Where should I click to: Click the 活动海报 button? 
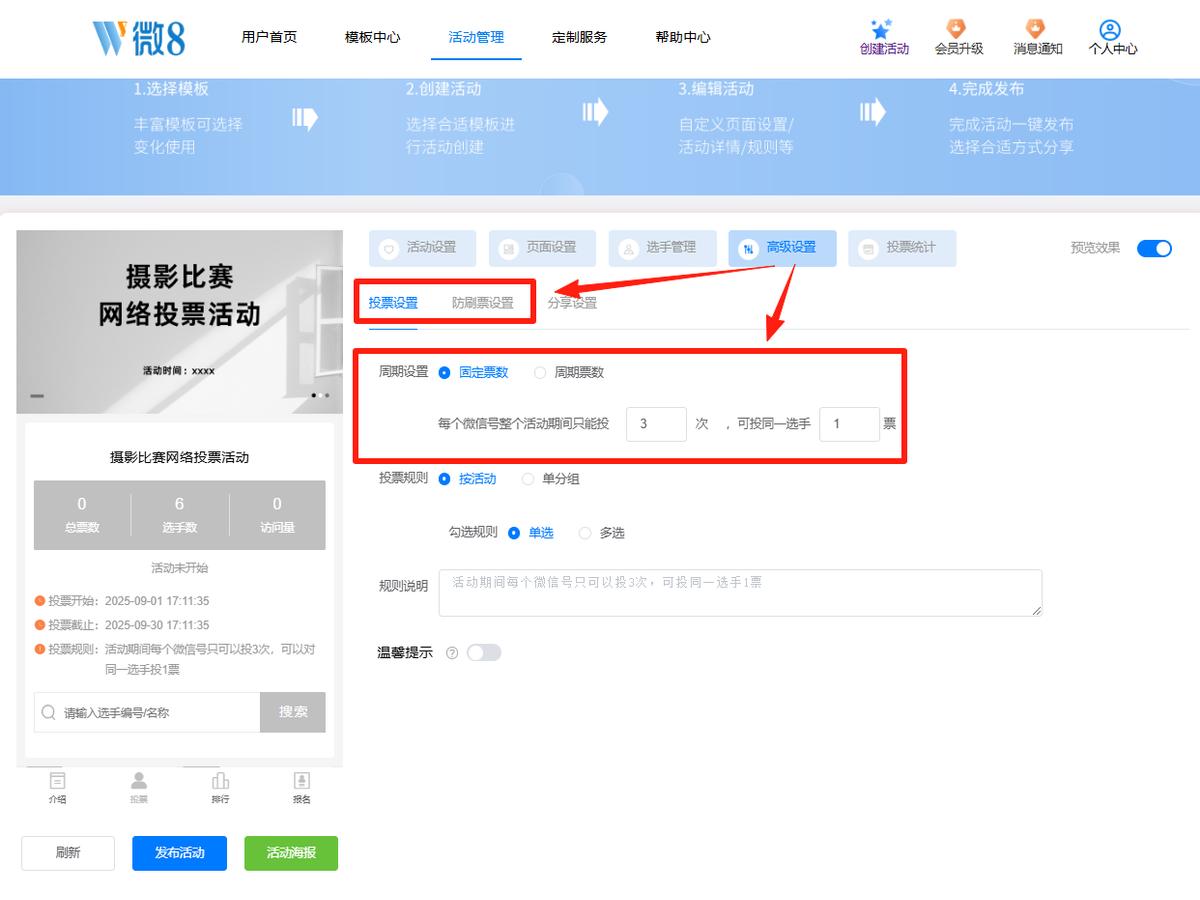[291, 853]
